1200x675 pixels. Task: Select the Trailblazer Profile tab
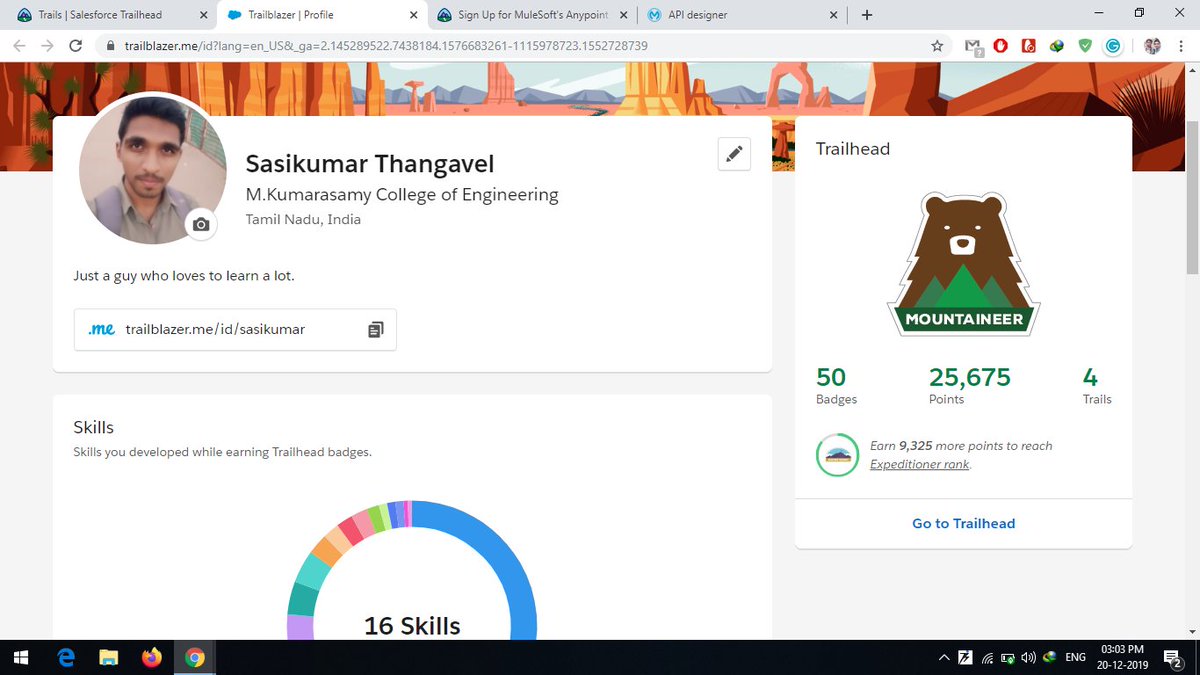(x=320, y=15)
